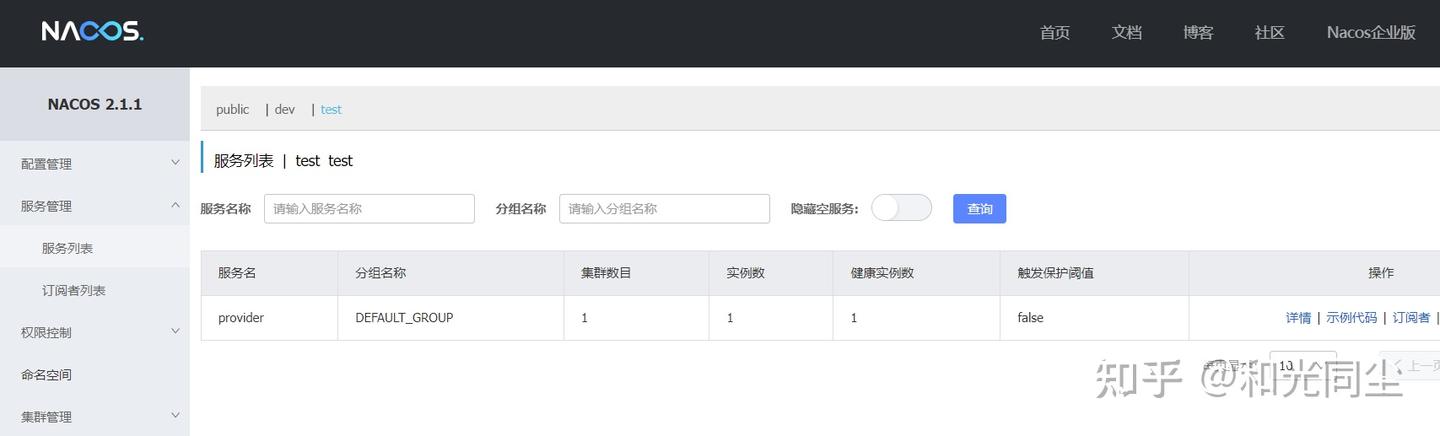Go to 命名空间 page
Screen dimensions: 1440x436
(x=46, y=375)
